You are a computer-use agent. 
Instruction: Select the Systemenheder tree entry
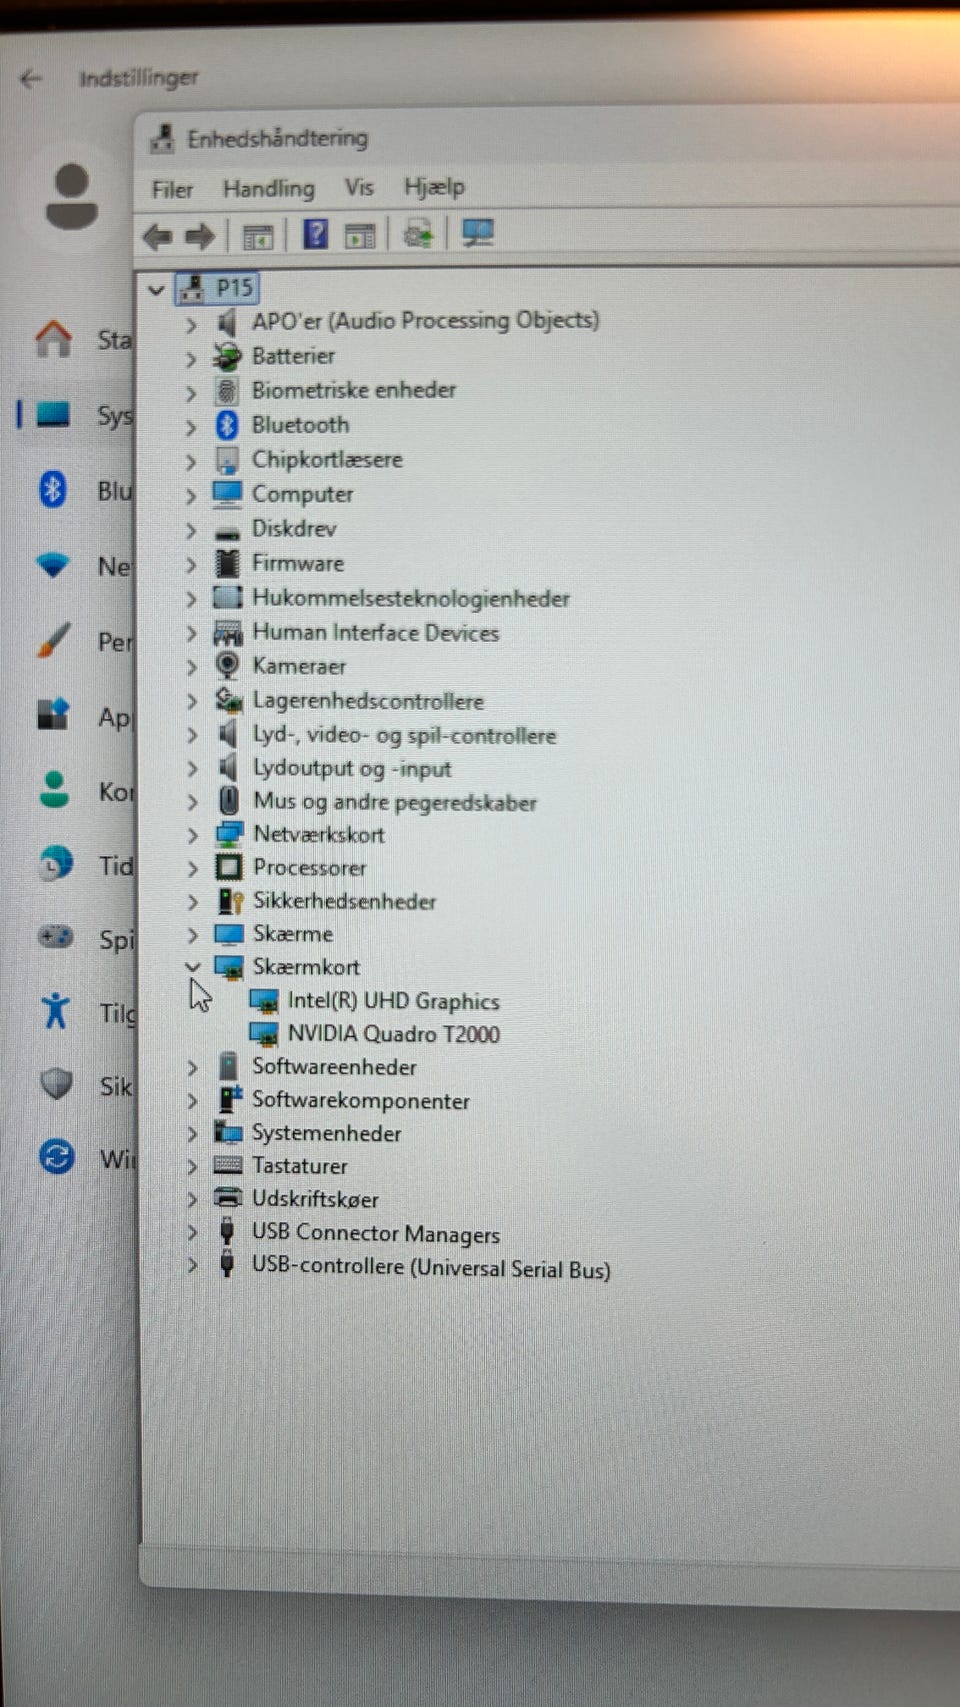coord(326,1133)
